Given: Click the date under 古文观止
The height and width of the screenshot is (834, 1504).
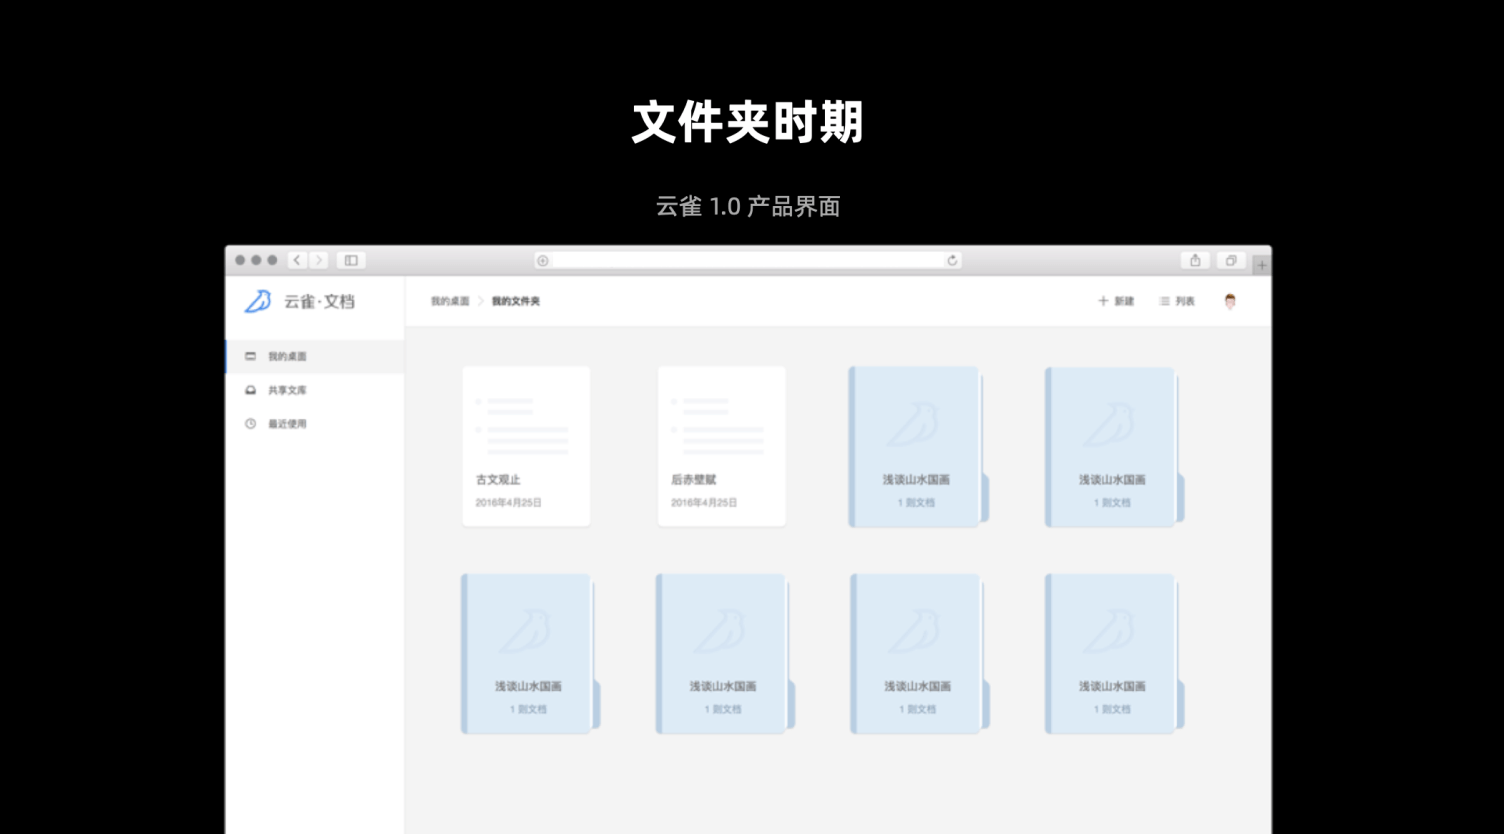Looking at the screenshot, I should 508,503.
